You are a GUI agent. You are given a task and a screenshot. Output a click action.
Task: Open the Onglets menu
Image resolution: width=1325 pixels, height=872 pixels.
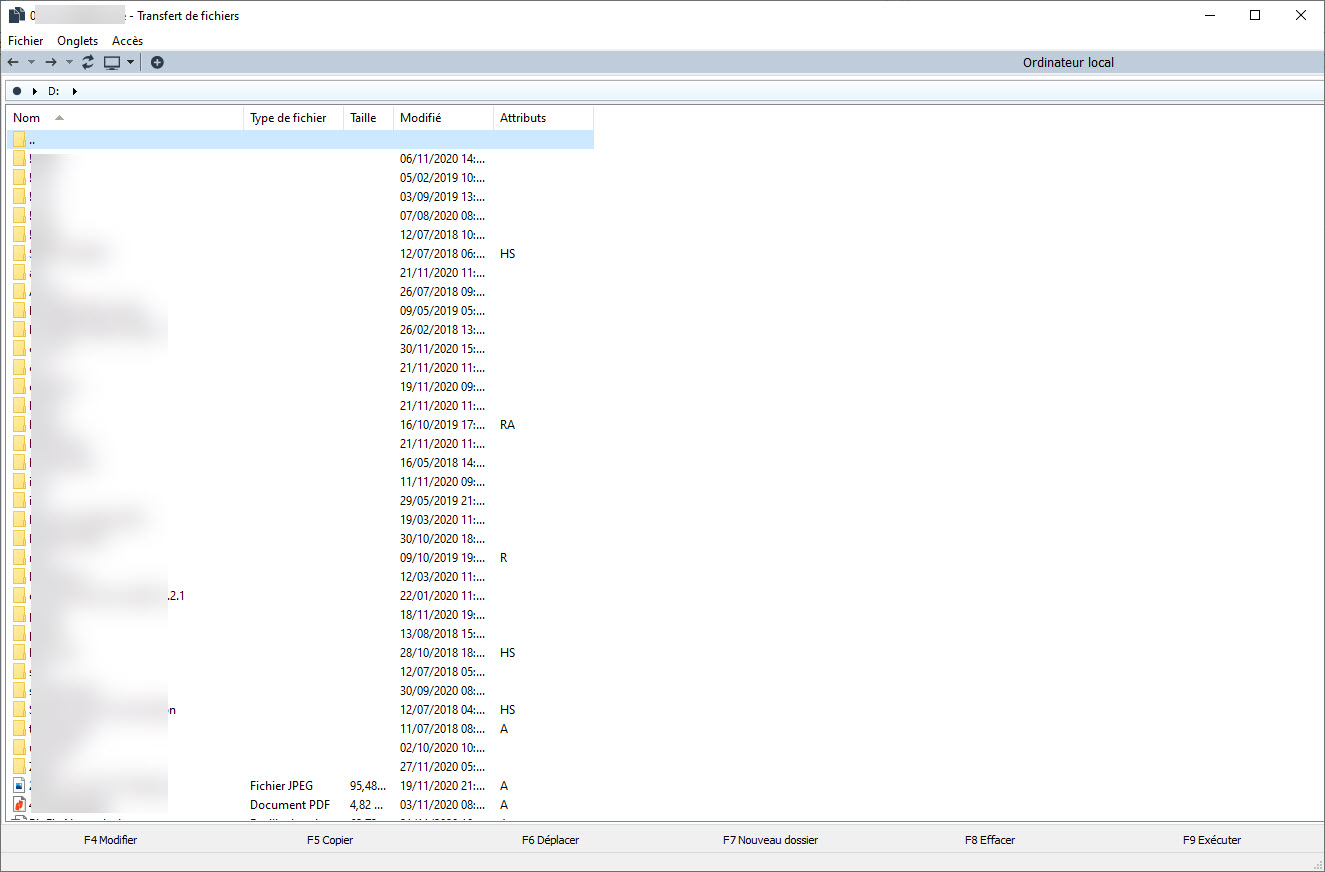(x=78, y=41)
